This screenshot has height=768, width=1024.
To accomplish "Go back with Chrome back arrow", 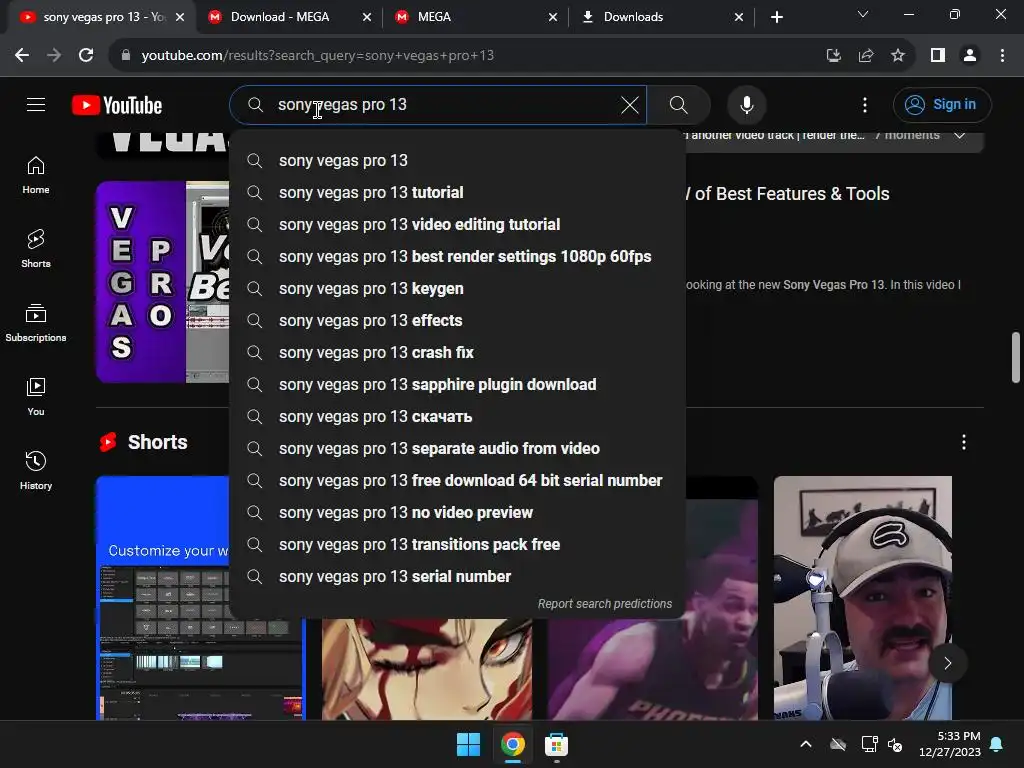I will 22,56.
